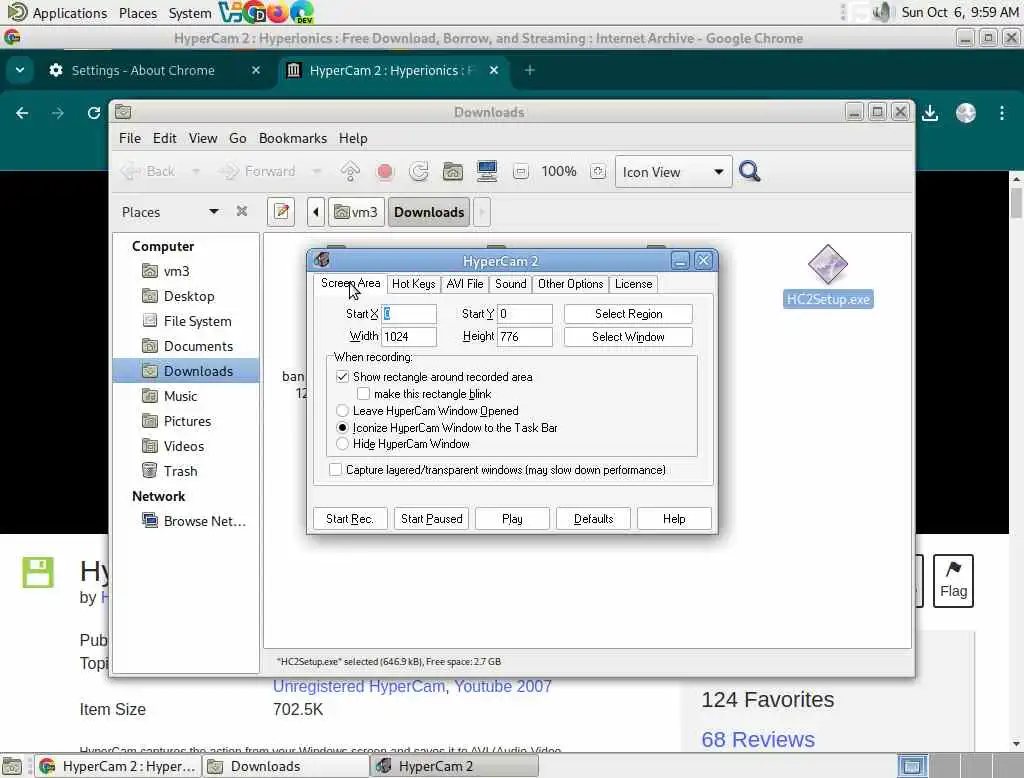This screenshot has width=1024, height=778.
Task: Click the volume icon in top panel
Action: click(x=881, y=12)
